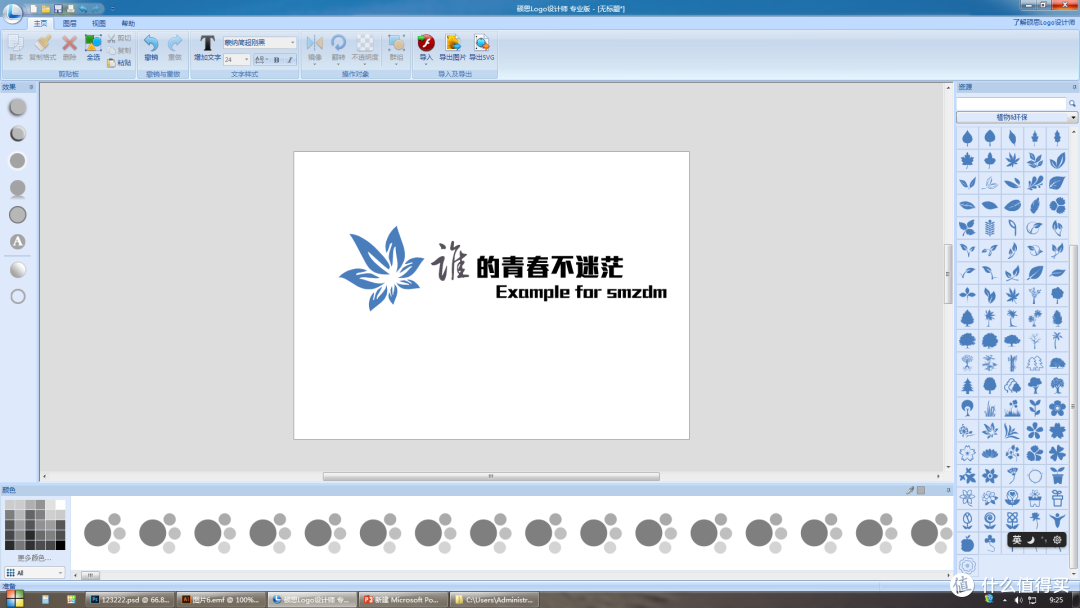Pick the maple leaf shape in resources
The height and width of the screenshot is (608, 1080).
(967, 160)
